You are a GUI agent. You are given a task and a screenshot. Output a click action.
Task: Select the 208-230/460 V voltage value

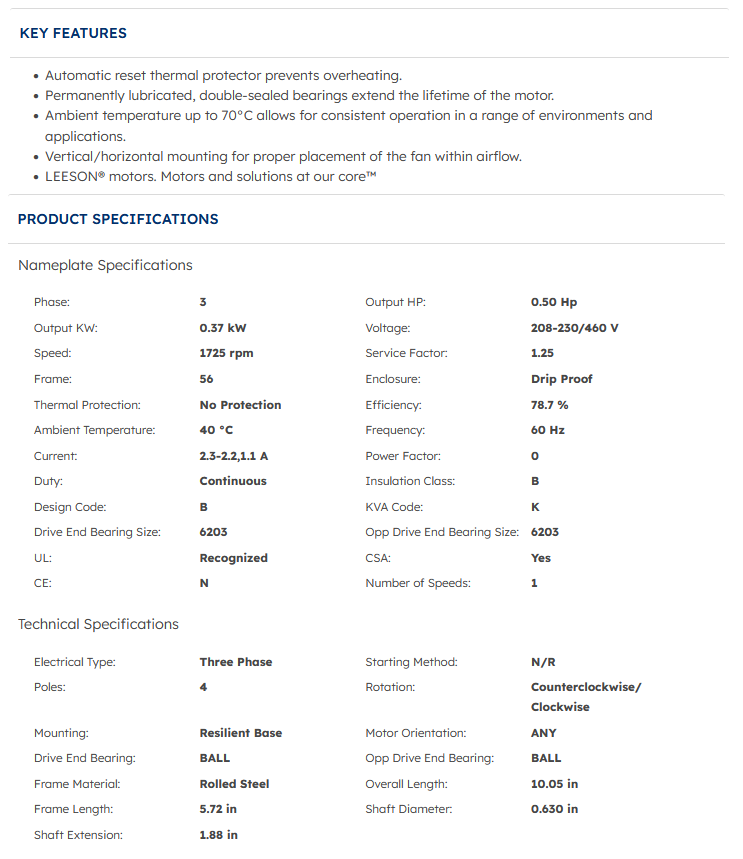click(574, 328)
